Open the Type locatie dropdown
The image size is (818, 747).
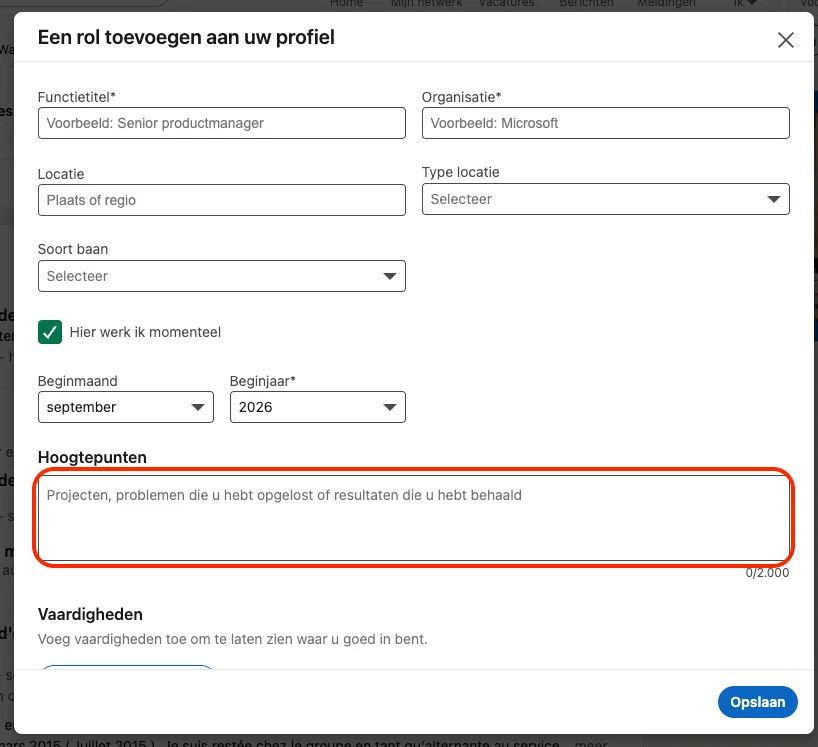(606, 199)
